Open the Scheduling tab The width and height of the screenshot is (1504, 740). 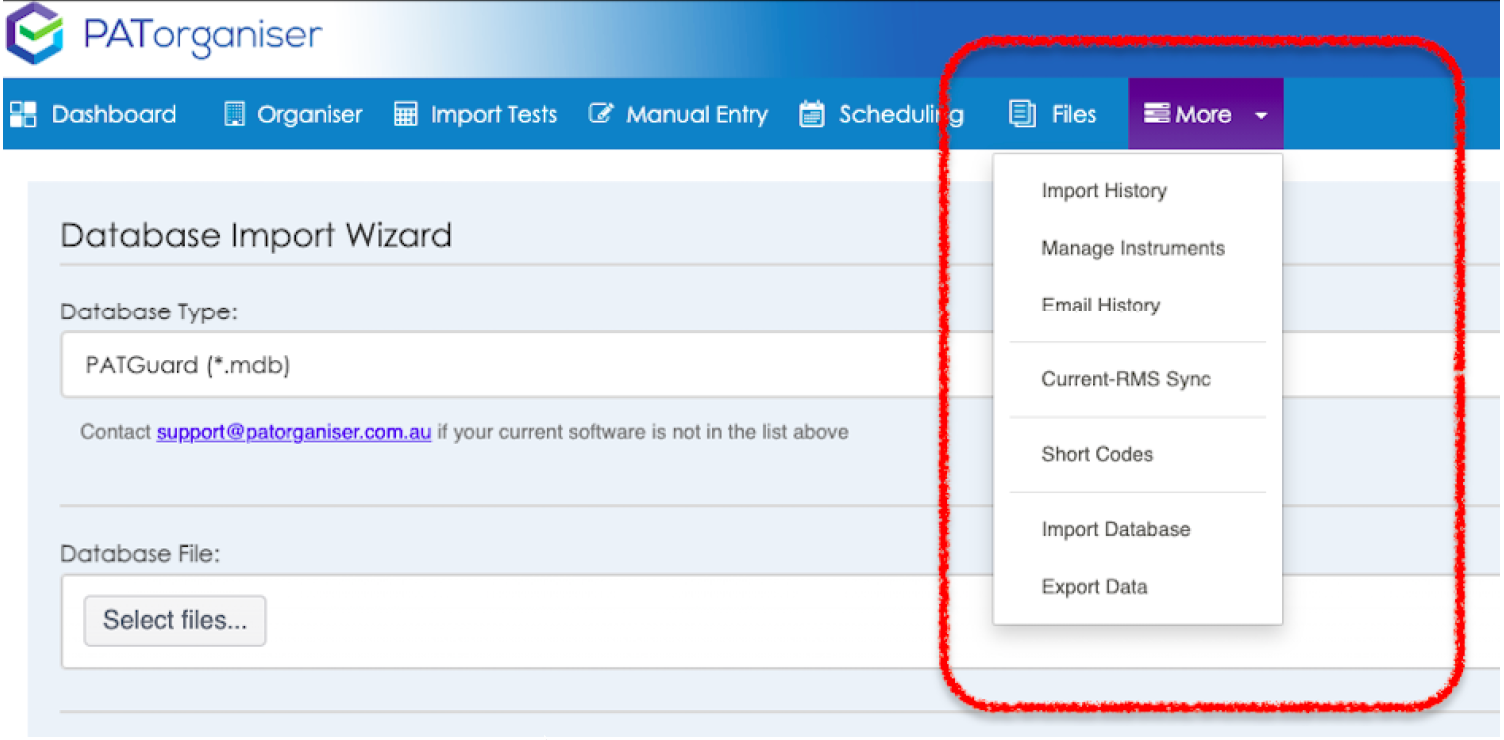[x=882, y=114]
